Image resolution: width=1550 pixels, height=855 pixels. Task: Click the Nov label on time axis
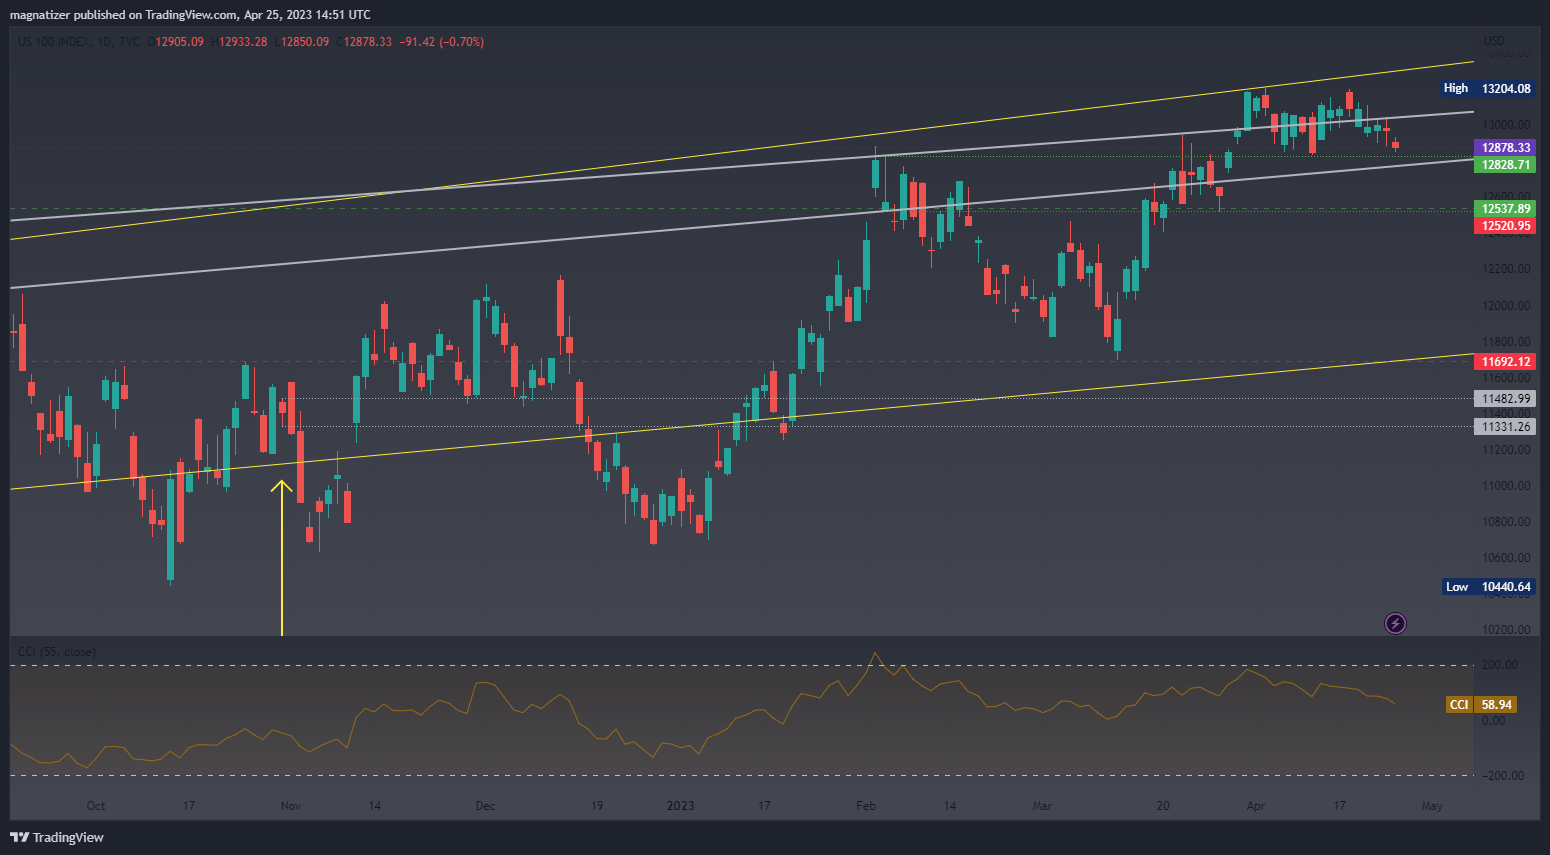pos(291,806)
